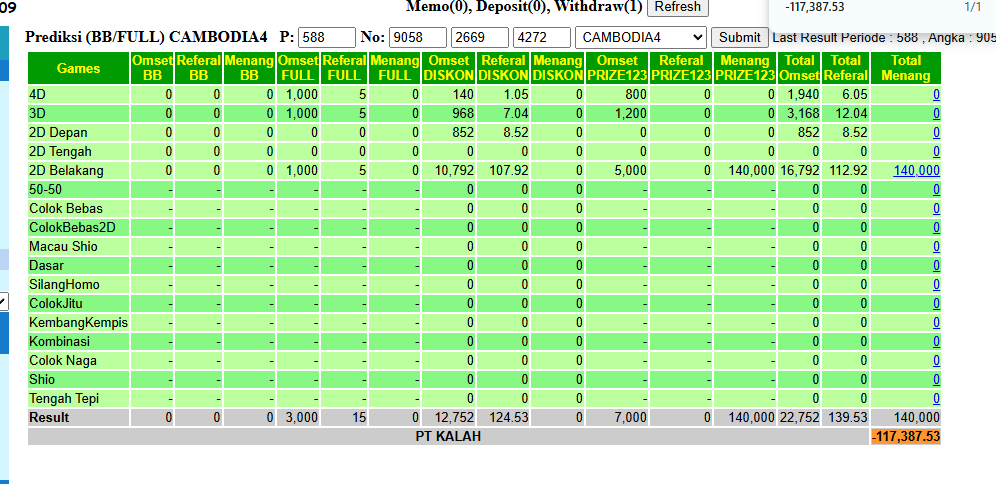Click the Macau Shio Total Menang link

936,247
